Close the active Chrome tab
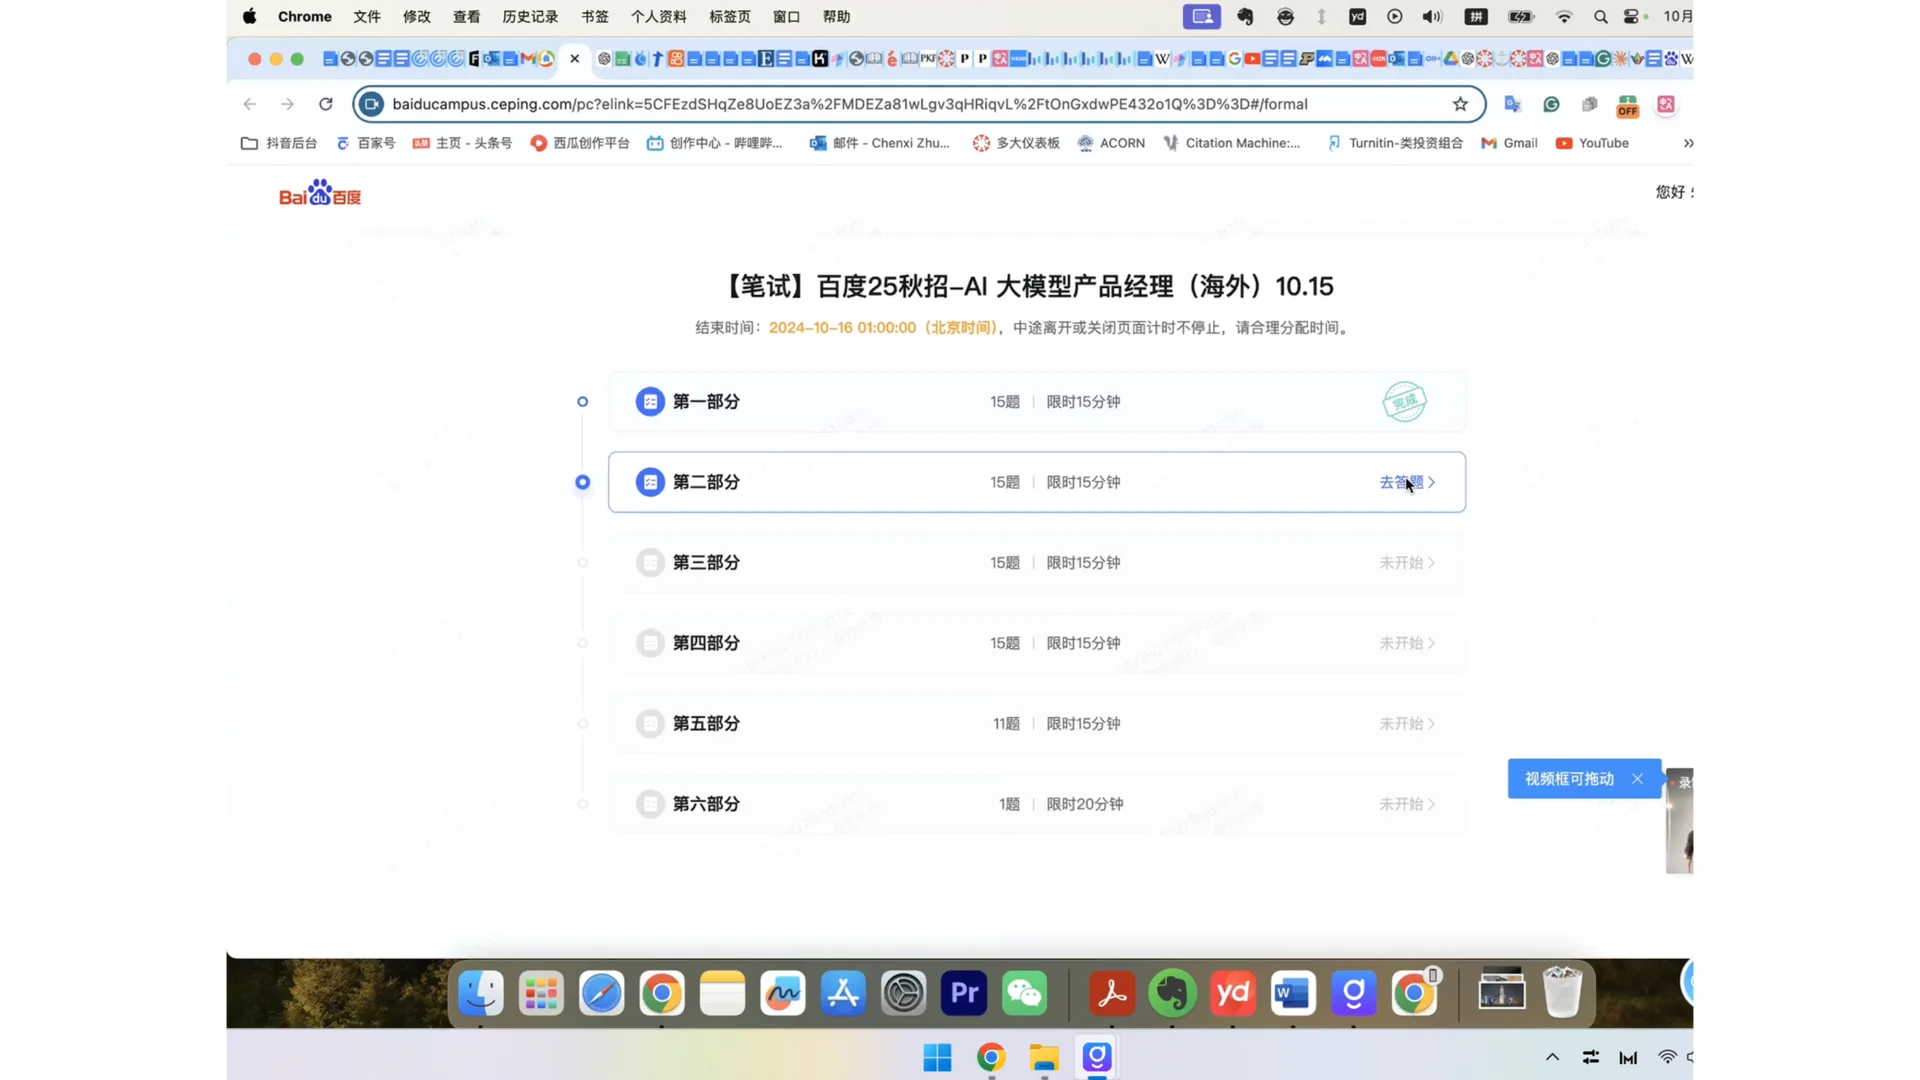This screenshot has width=1920, height=1080. [x=575, y=59]
